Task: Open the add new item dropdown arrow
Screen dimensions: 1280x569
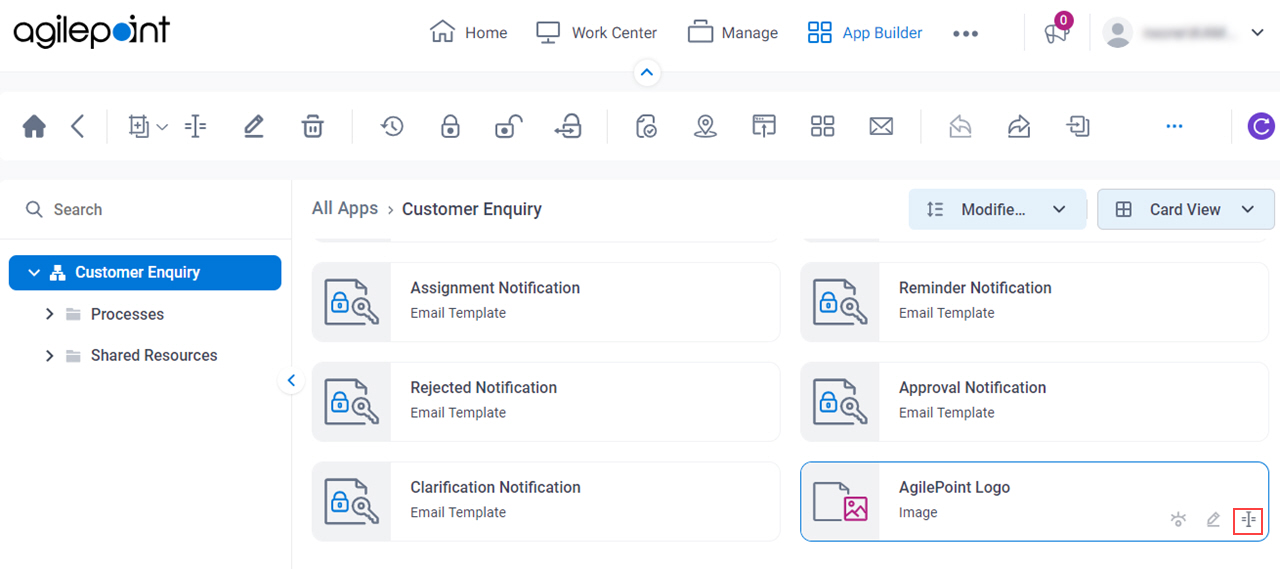Action: click(162, 127)
